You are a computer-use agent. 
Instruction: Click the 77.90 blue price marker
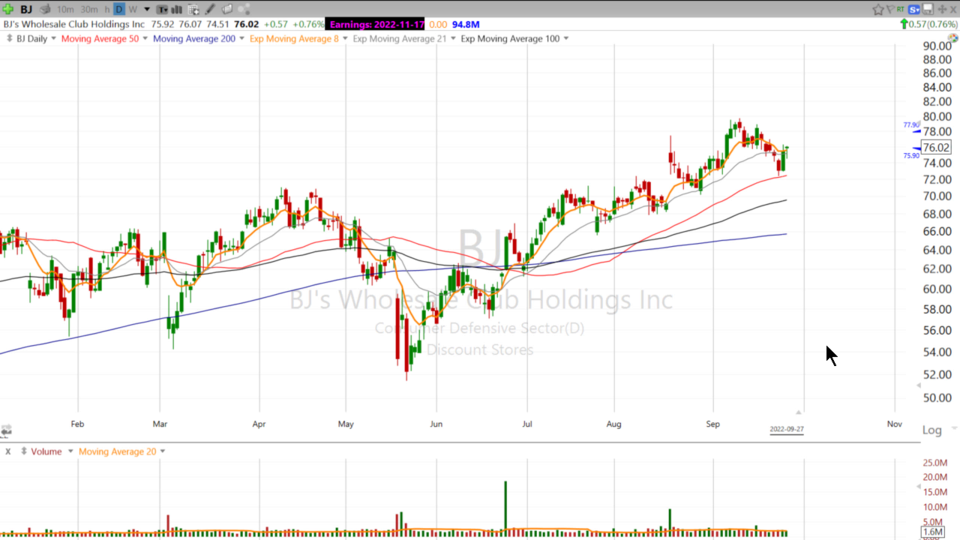point(912,126)
